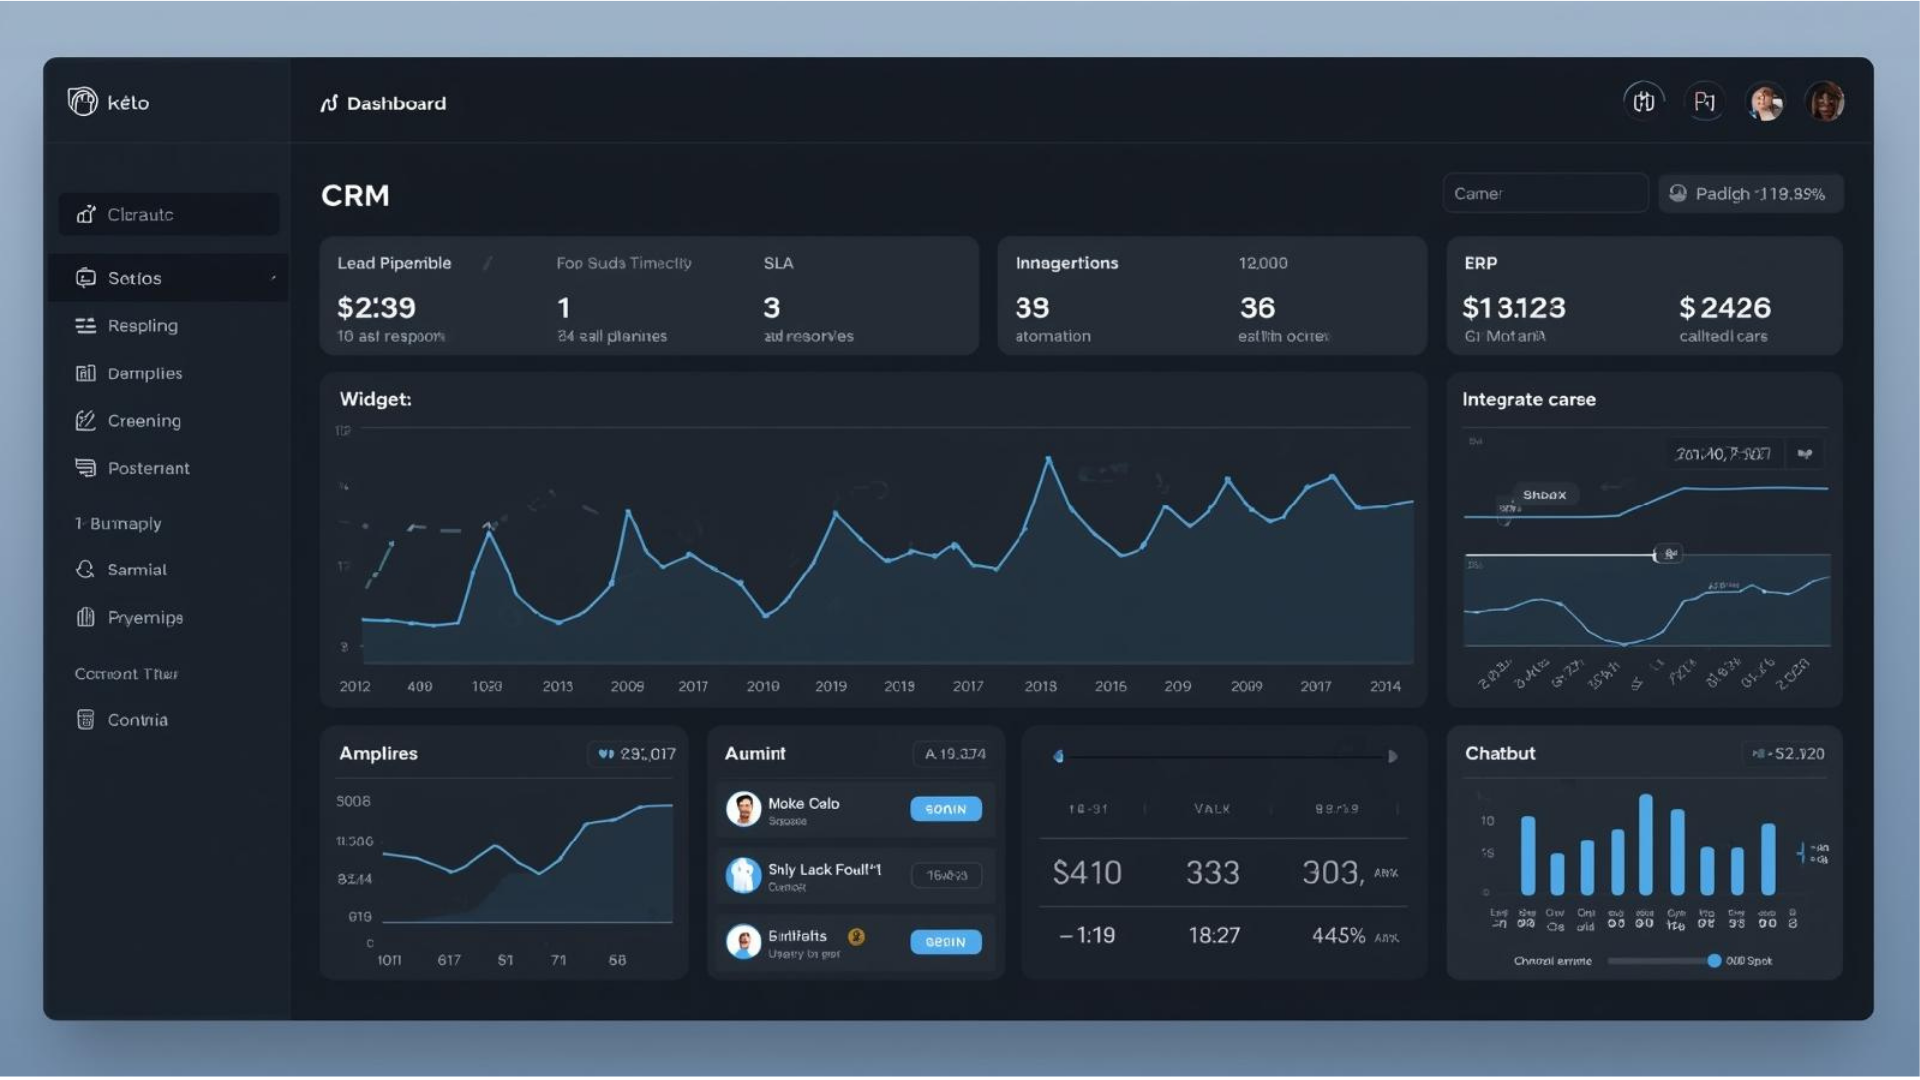Click the tallest bar in Chatbut chart
Viewport: 1920px width, 1080px height.
[x=1646, y=845]
